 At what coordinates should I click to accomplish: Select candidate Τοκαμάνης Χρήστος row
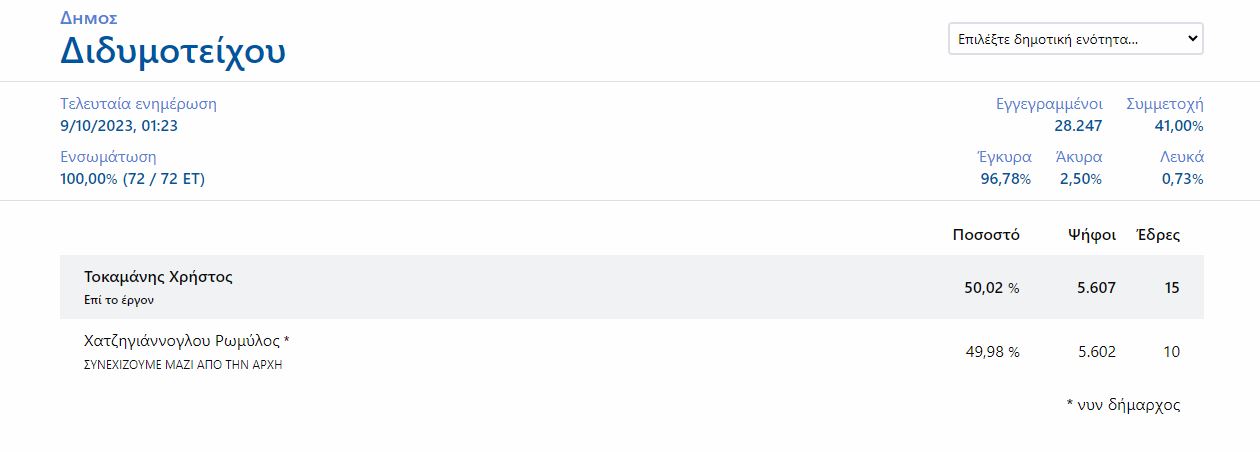158,277
